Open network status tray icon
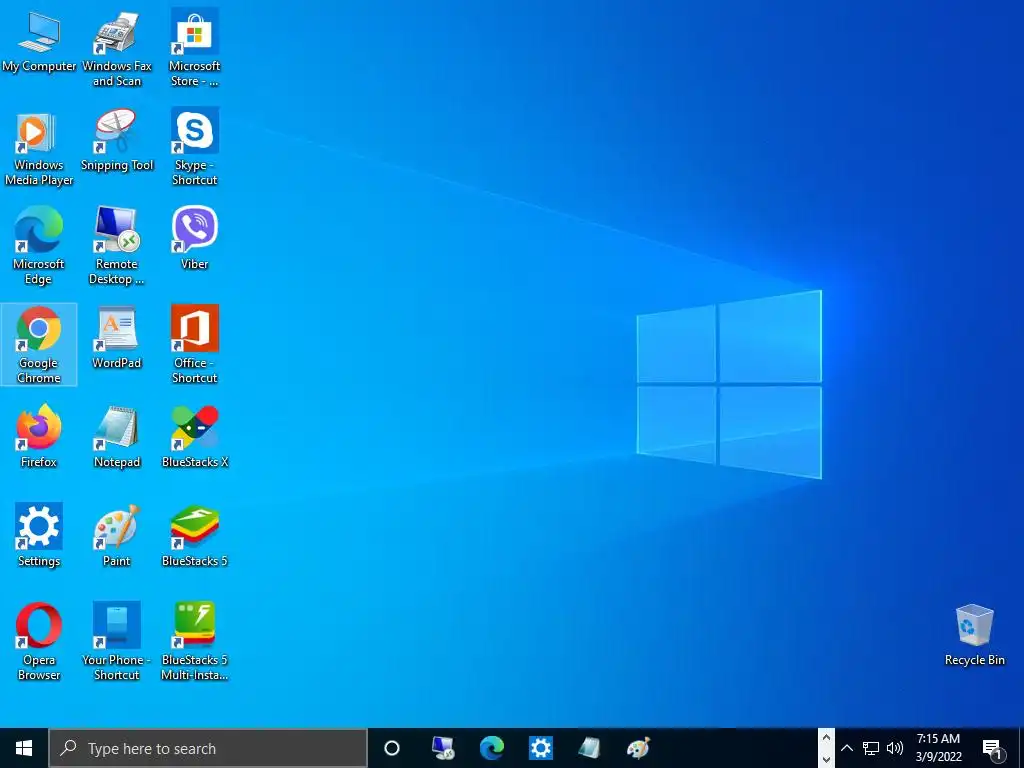This screenshot has width=1024, height=768. pyautogui.click(x=871, y=748)
